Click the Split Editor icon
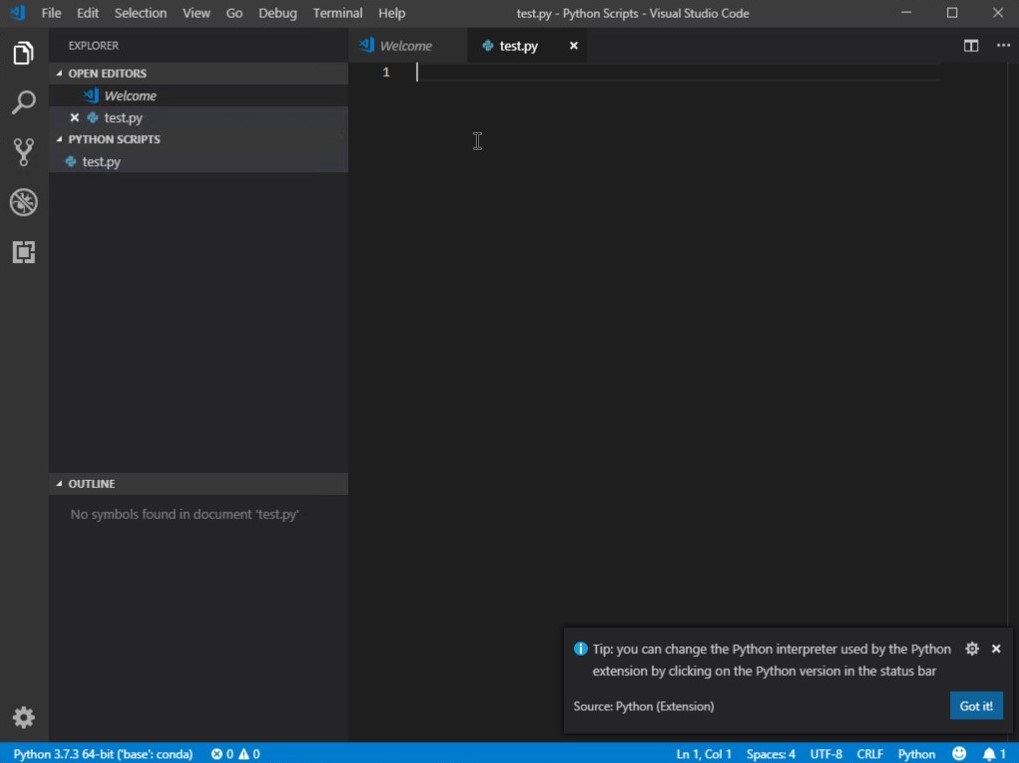Image resolution: width=1019 pixels, height=763 pixels. pos(971,45)
